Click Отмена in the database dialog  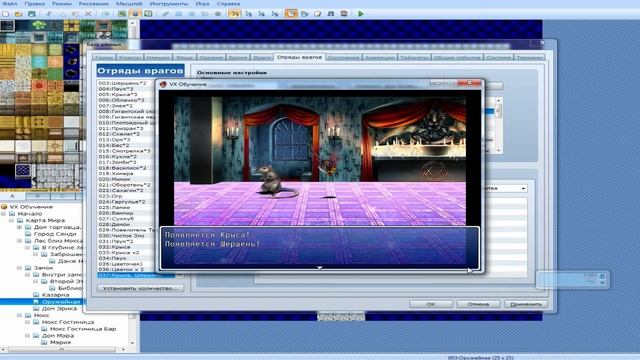pyautogui.click(x=478, y=304)
